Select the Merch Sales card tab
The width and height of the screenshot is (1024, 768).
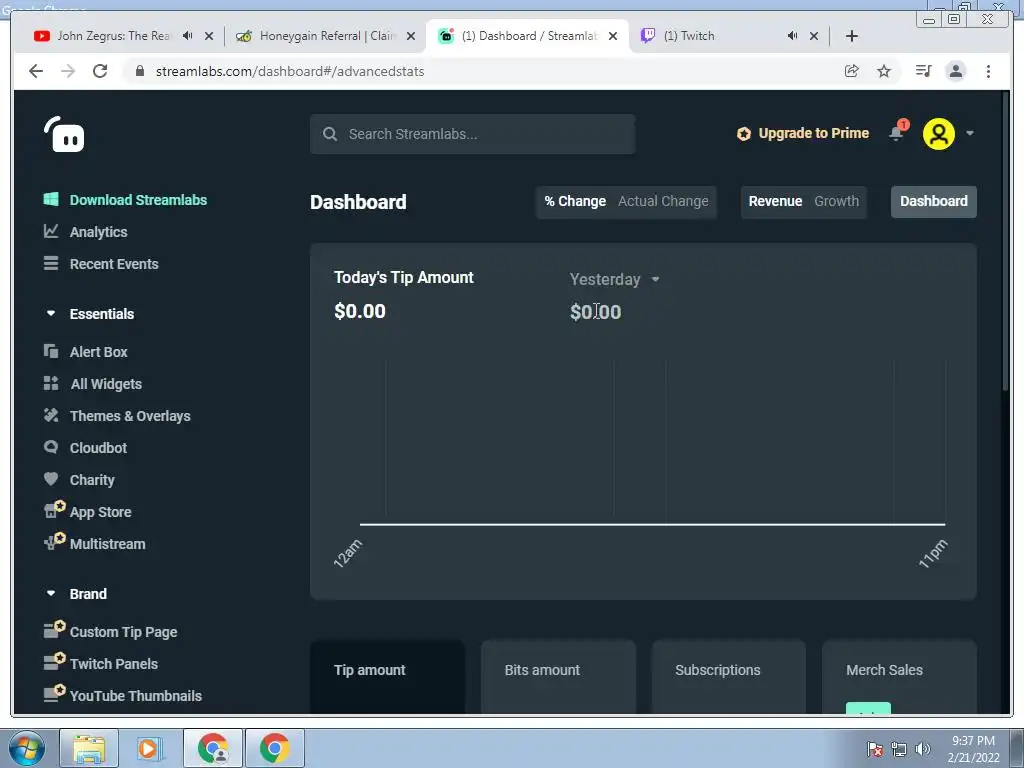point(899,677)
